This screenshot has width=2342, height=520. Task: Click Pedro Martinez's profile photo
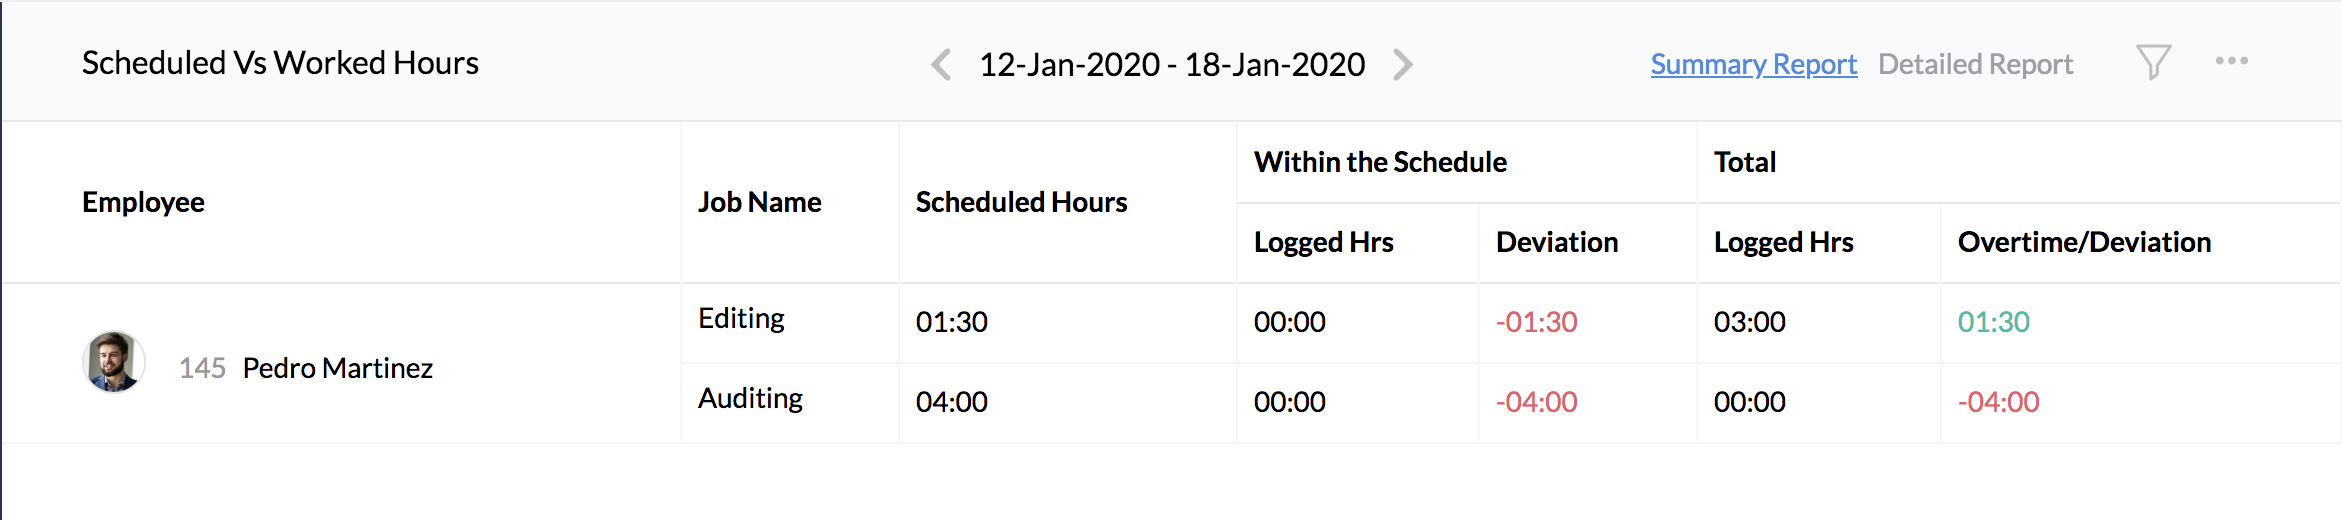tap(113, 362)
